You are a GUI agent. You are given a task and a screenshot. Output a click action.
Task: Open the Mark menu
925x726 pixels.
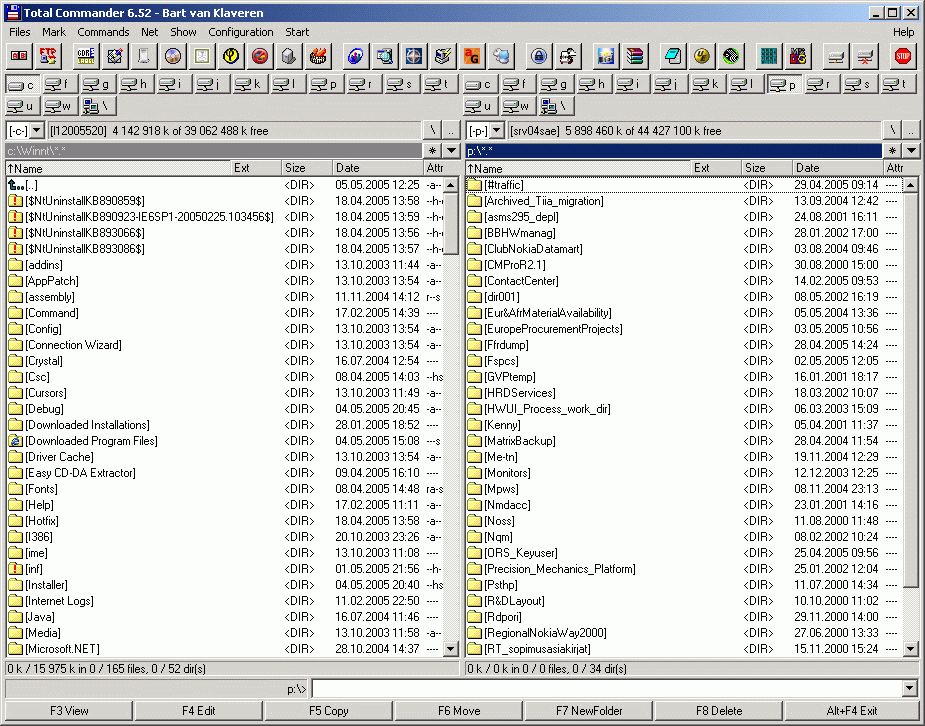54,32
